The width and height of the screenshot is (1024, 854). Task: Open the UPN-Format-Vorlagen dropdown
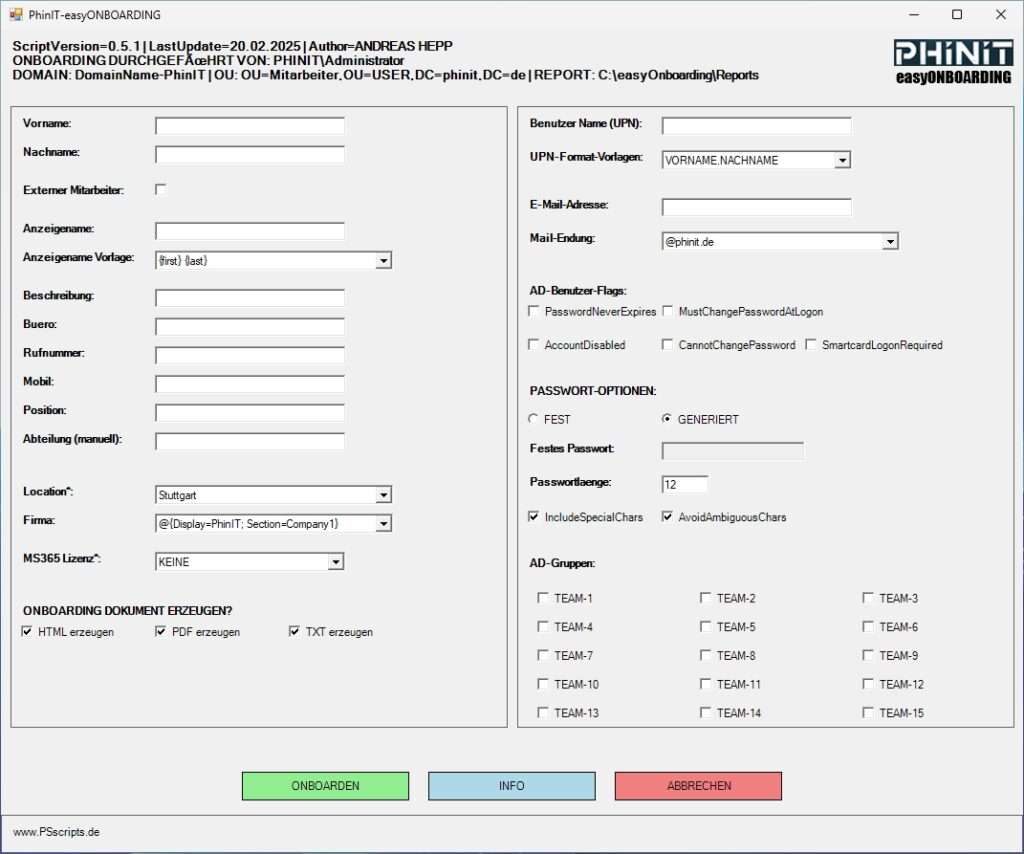843,159
